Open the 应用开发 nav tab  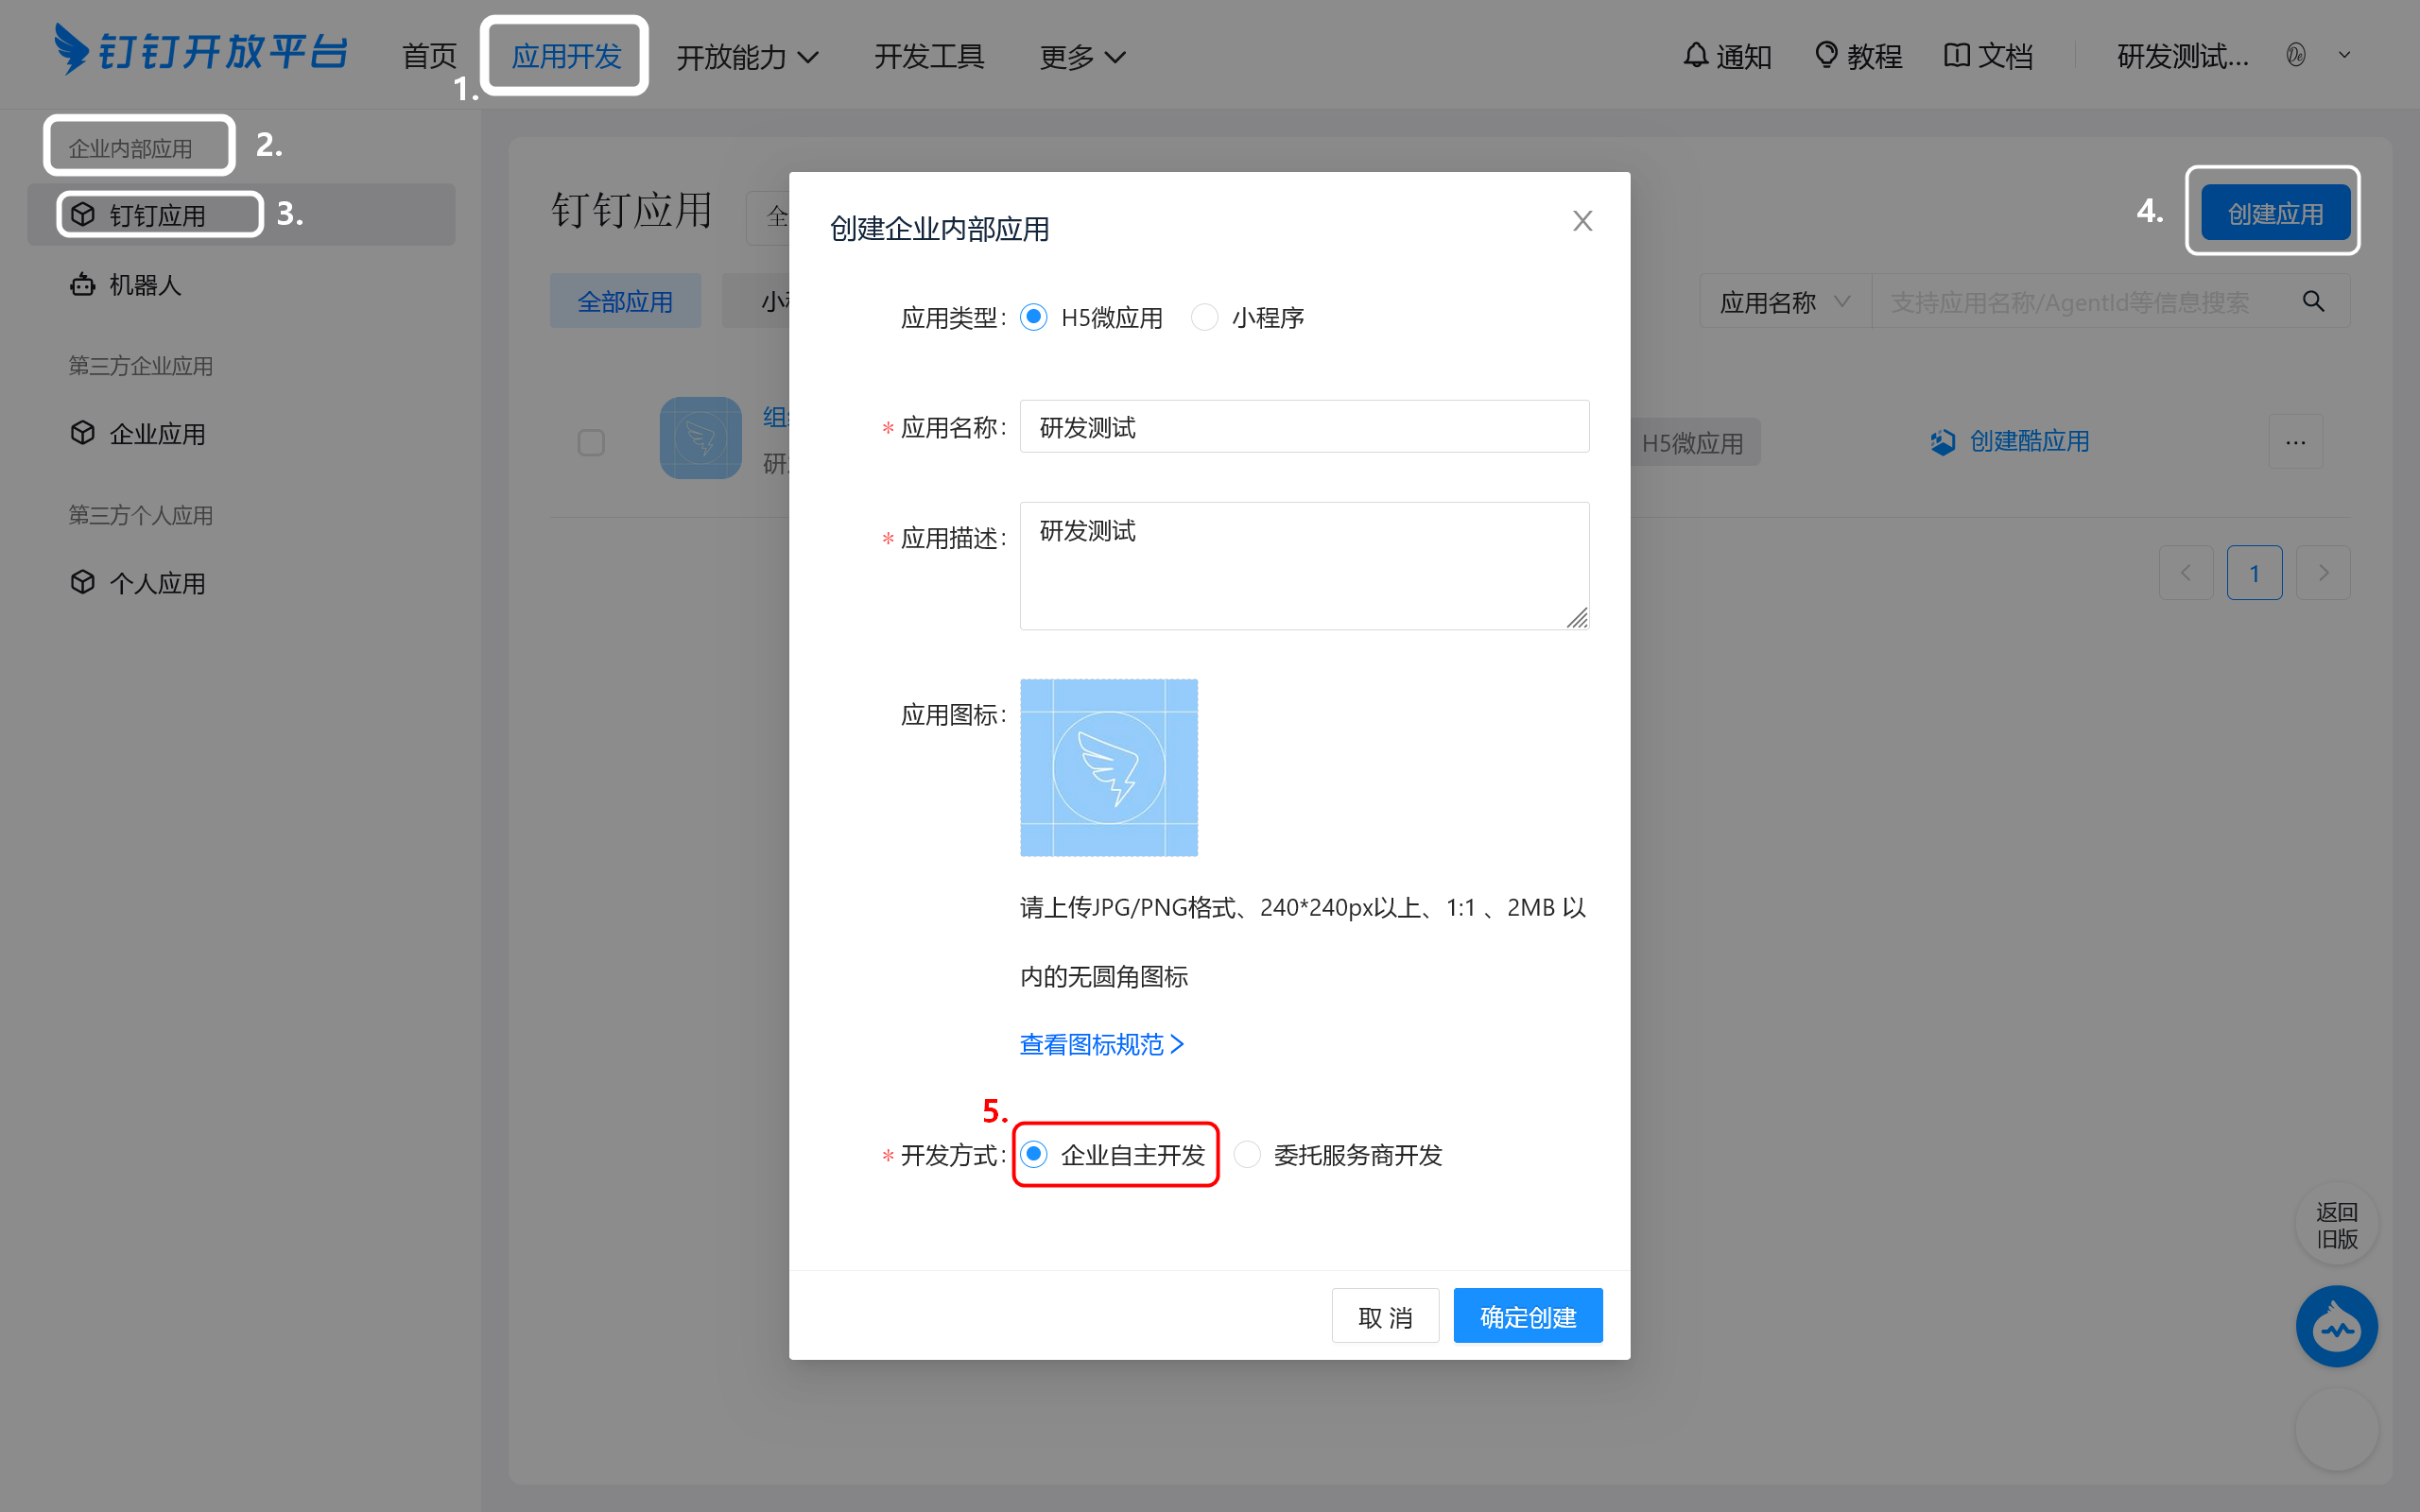566,56
